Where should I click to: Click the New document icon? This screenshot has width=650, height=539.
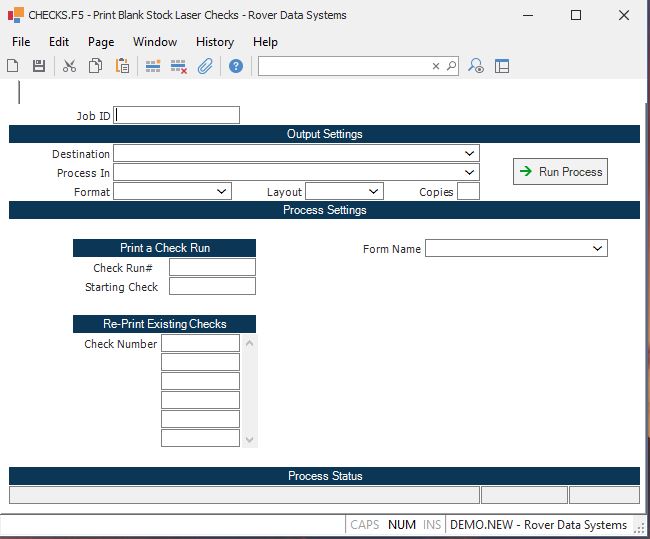(x=13, y=66)
